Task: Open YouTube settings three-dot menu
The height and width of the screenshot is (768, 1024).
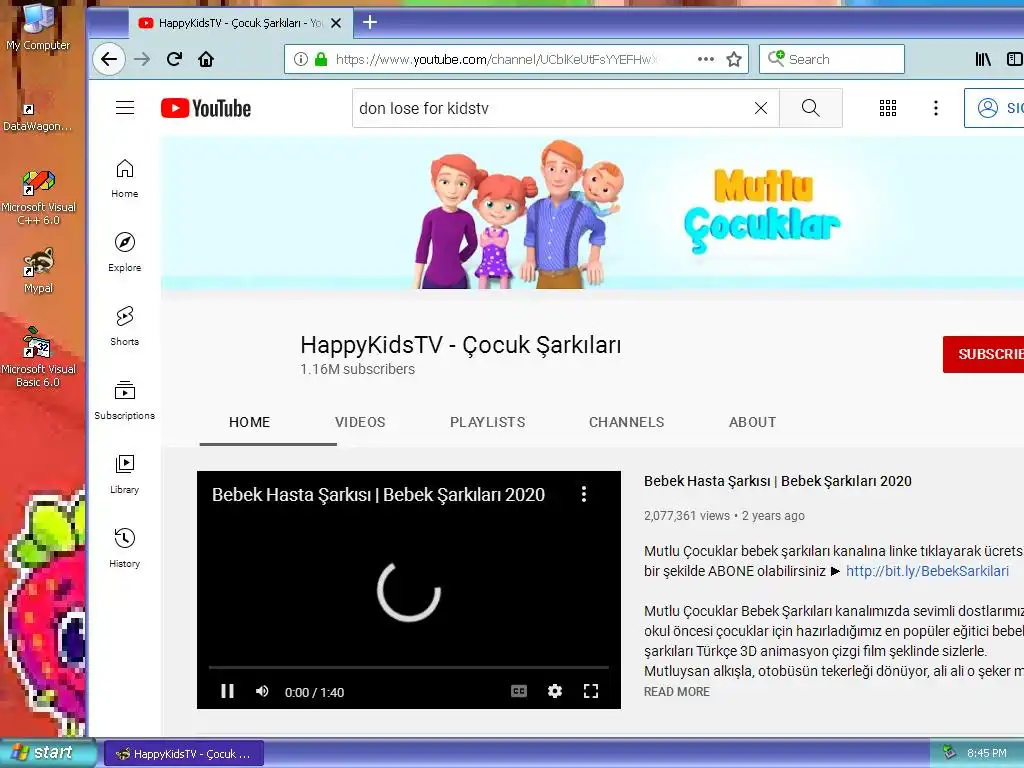Action: click(936, 108)
